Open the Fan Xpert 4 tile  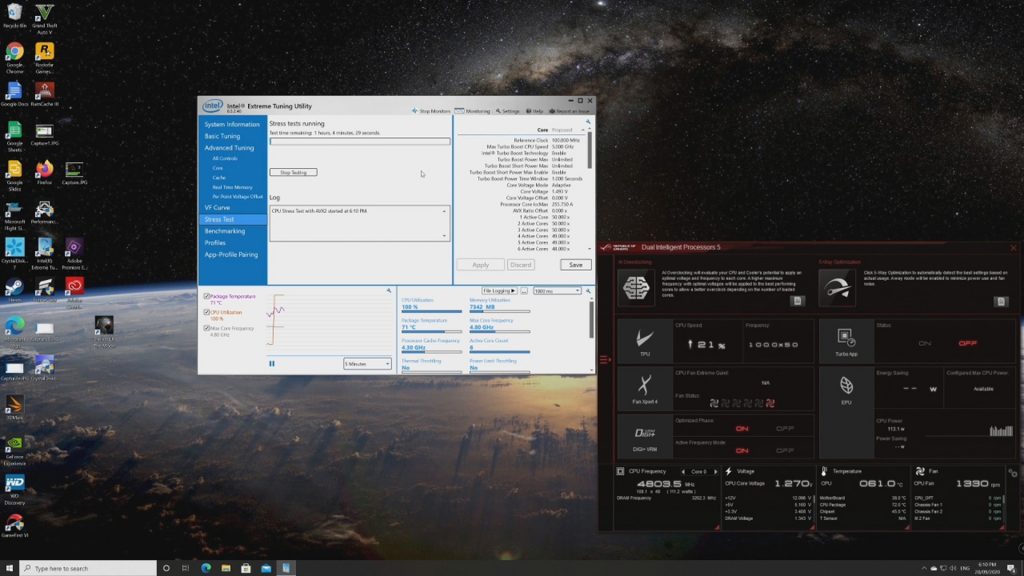click(645, 389)
